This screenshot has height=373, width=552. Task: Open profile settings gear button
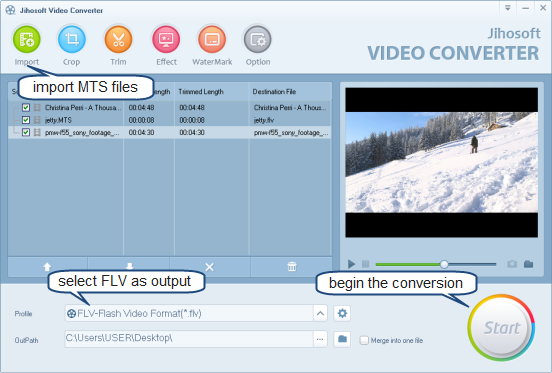click(x=342, y=313)
